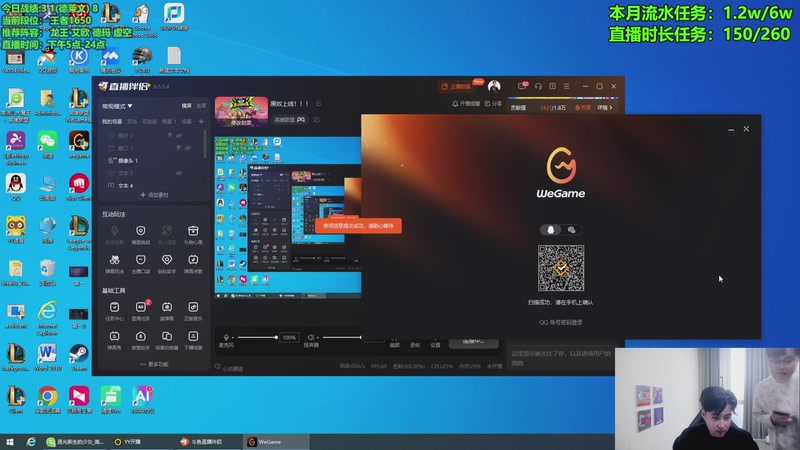Toggle visibility of the 文本 3 source

point(180,173)
